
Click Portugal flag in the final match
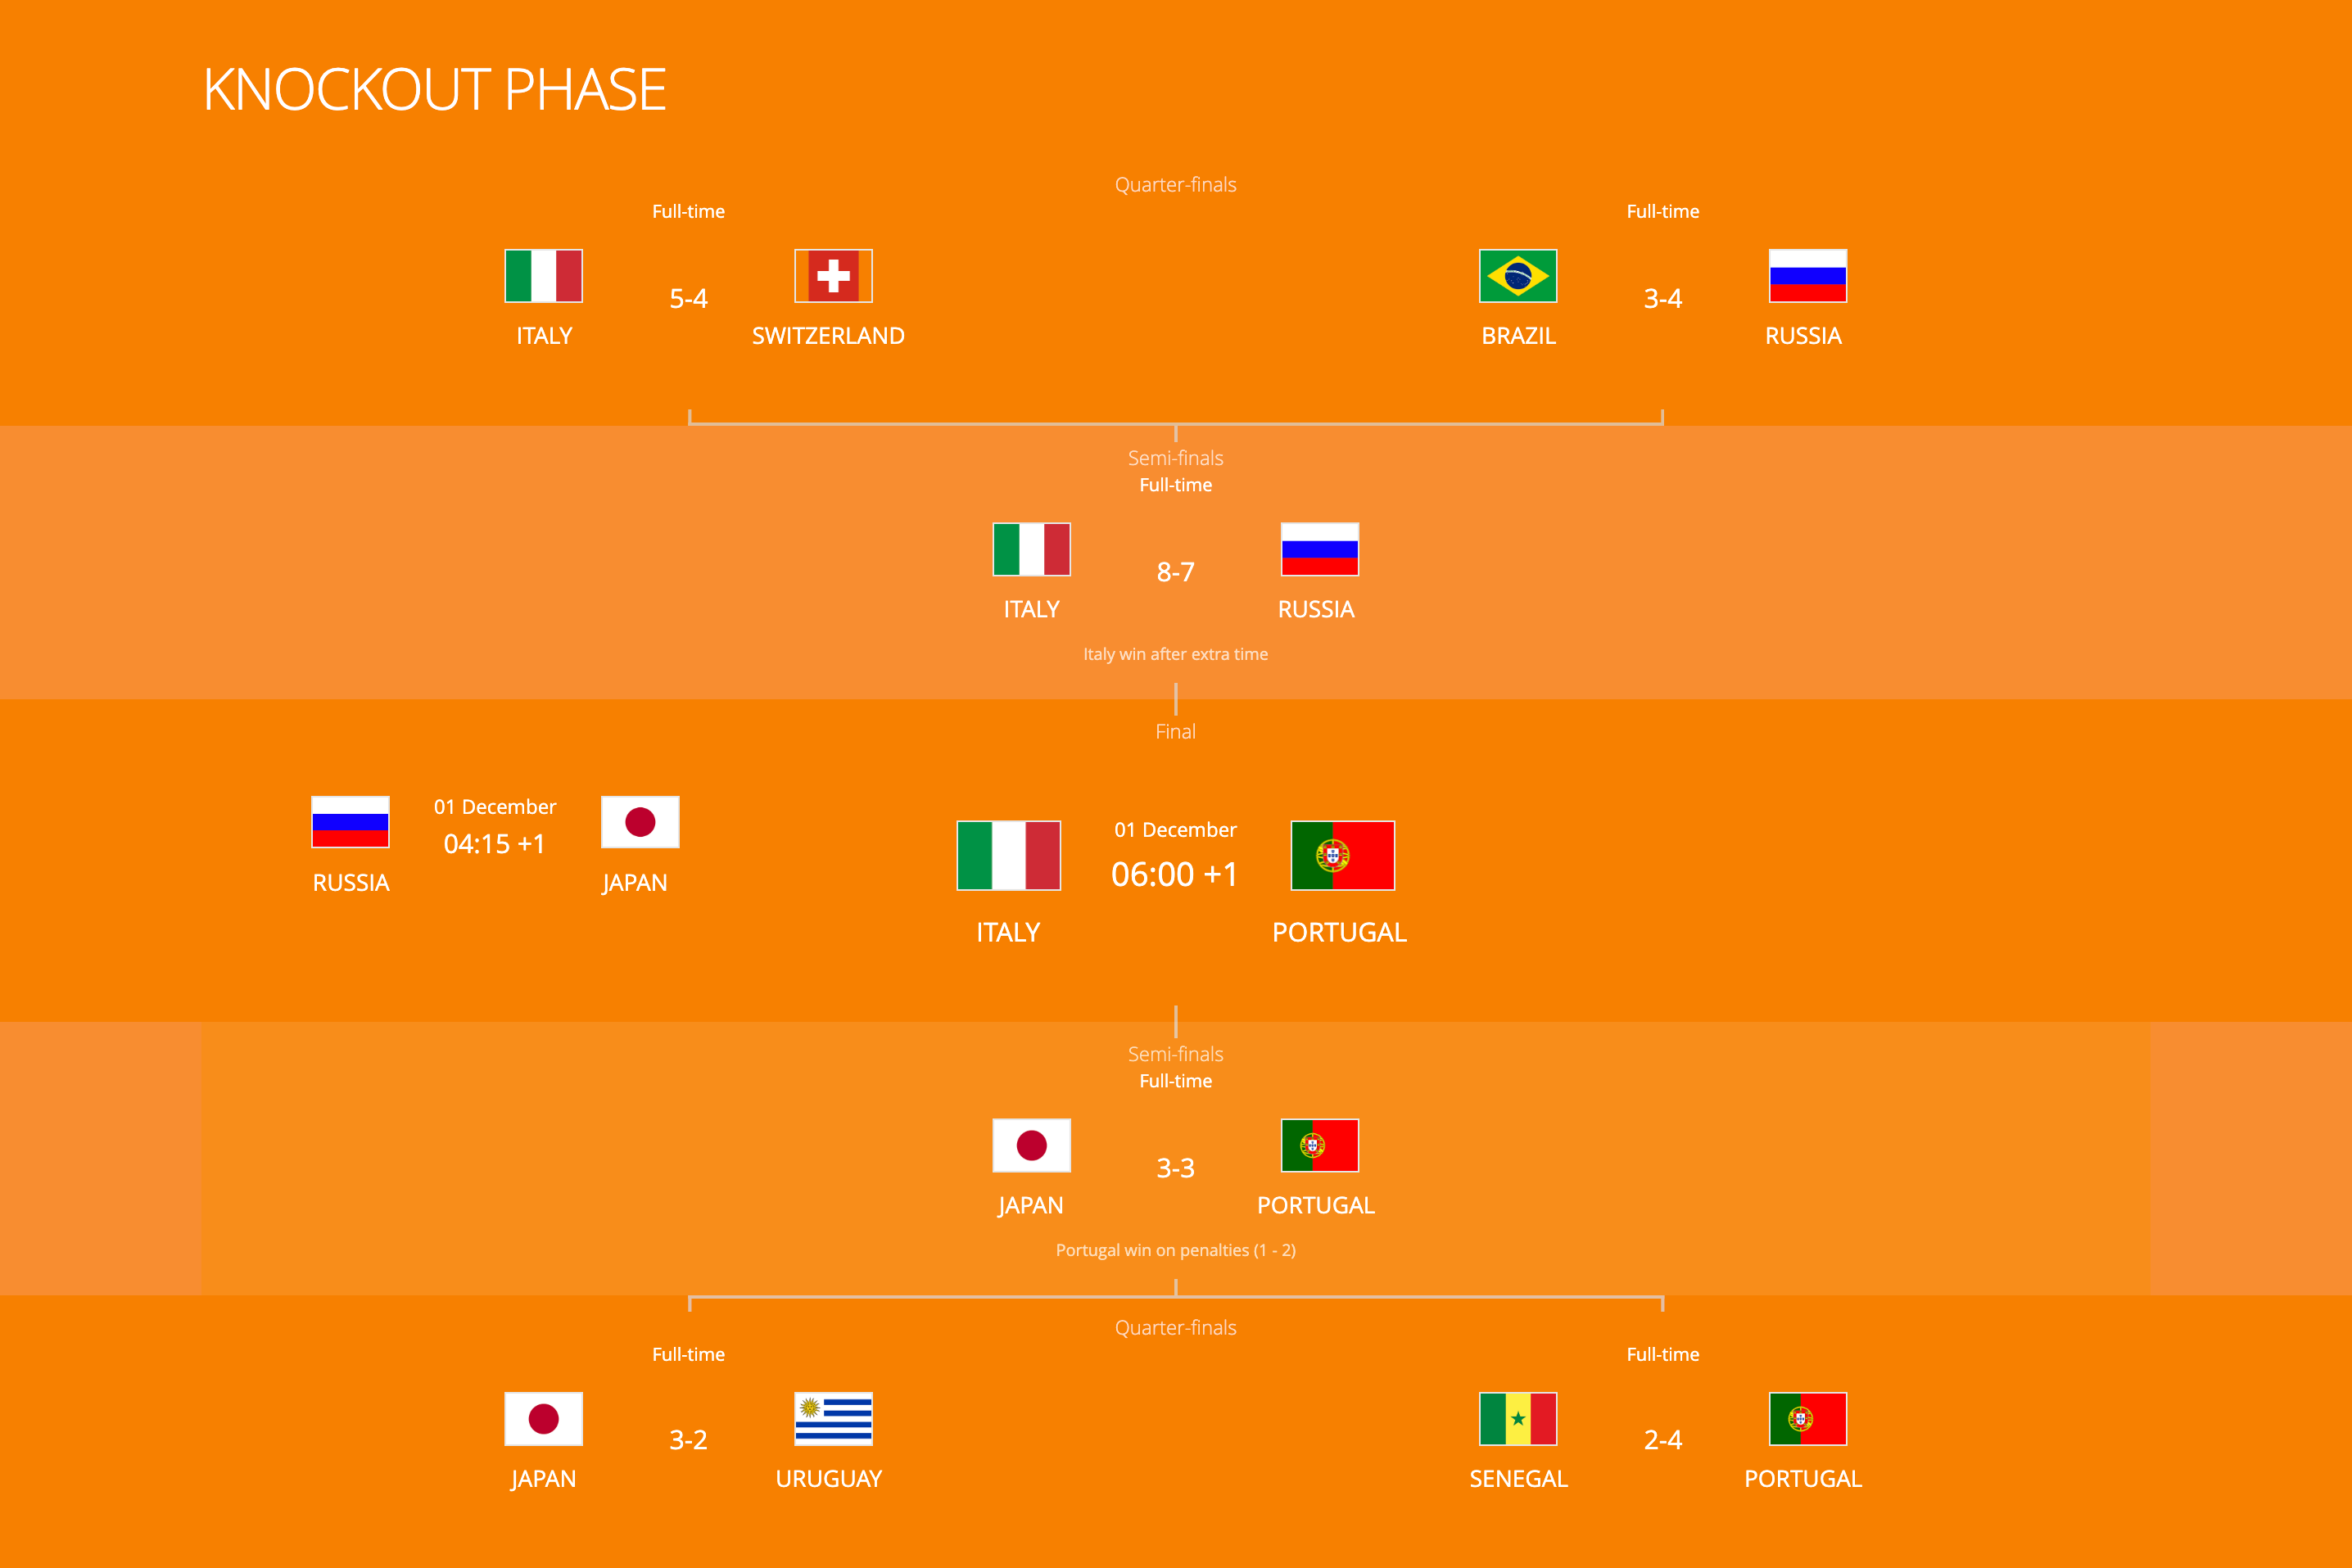pos(1342,855)
